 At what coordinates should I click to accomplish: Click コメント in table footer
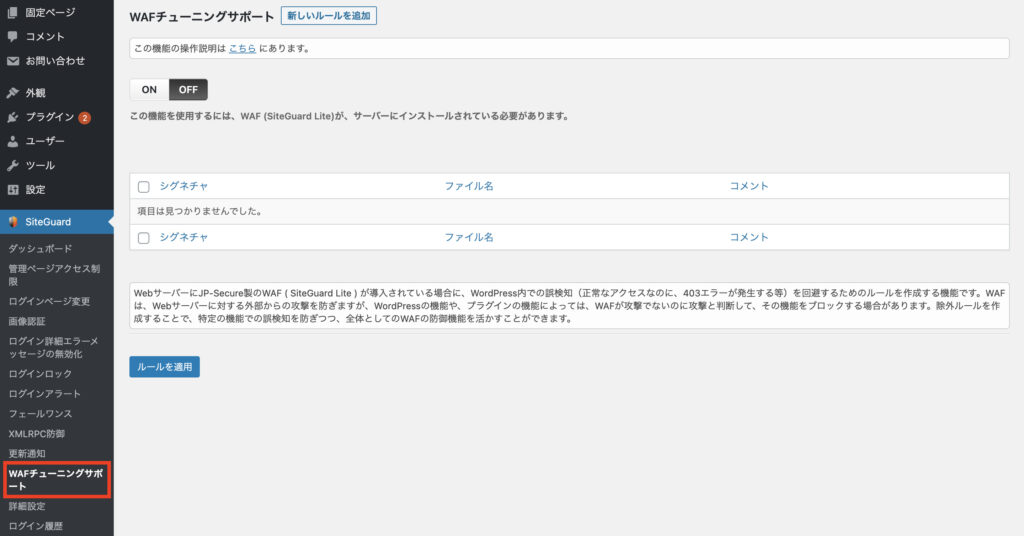point(749,237)
